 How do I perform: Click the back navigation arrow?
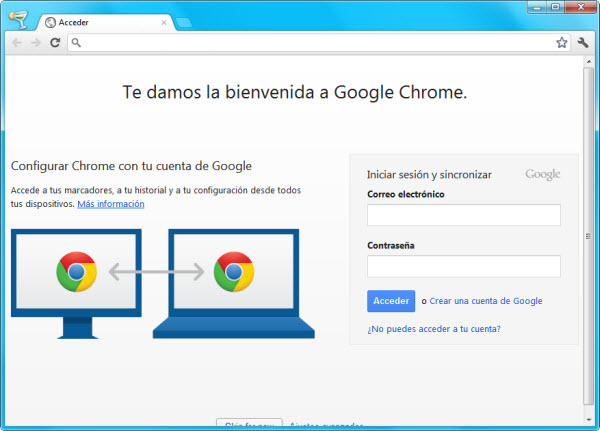[16, 42]
